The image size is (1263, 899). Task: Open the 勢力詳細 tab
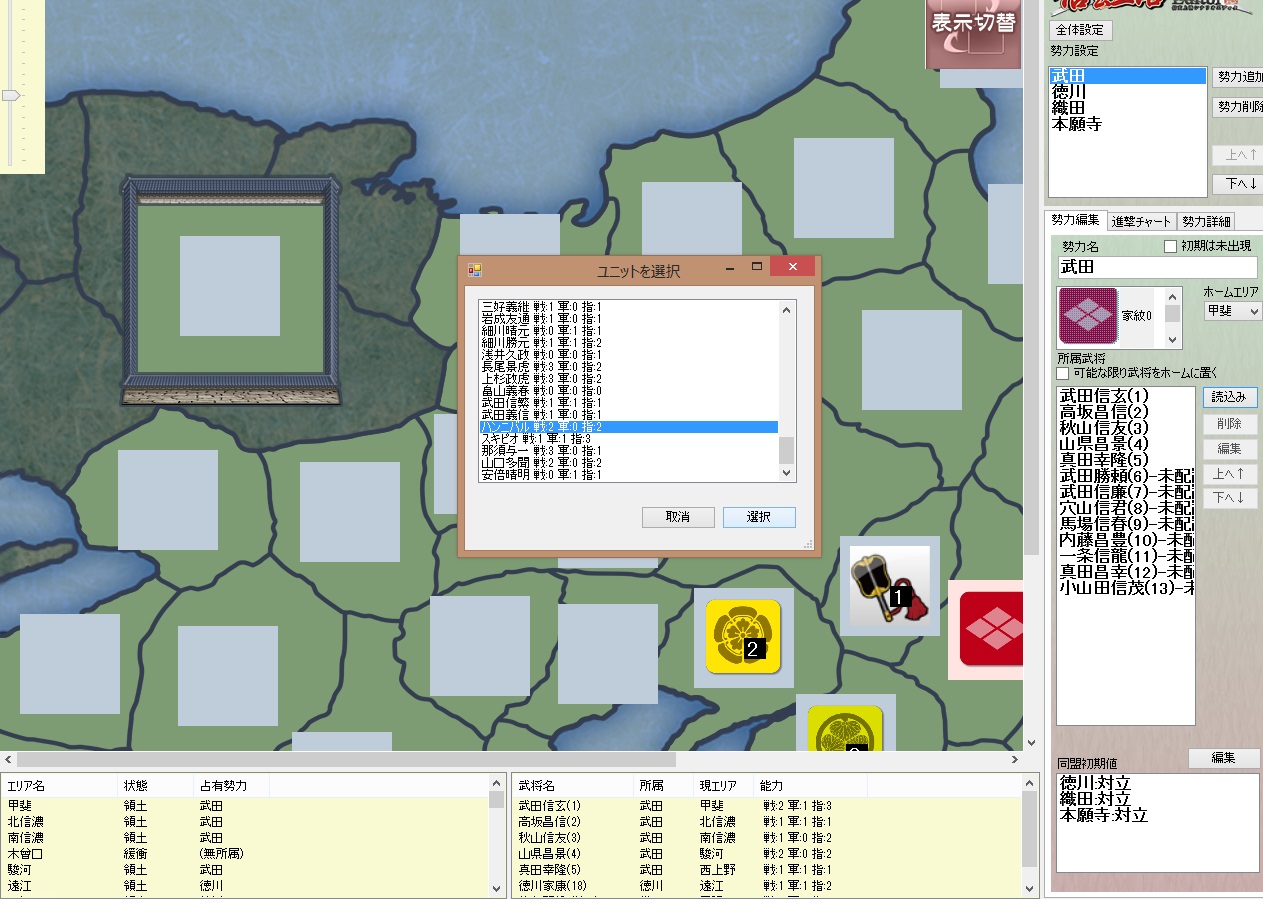[1205, 222]
